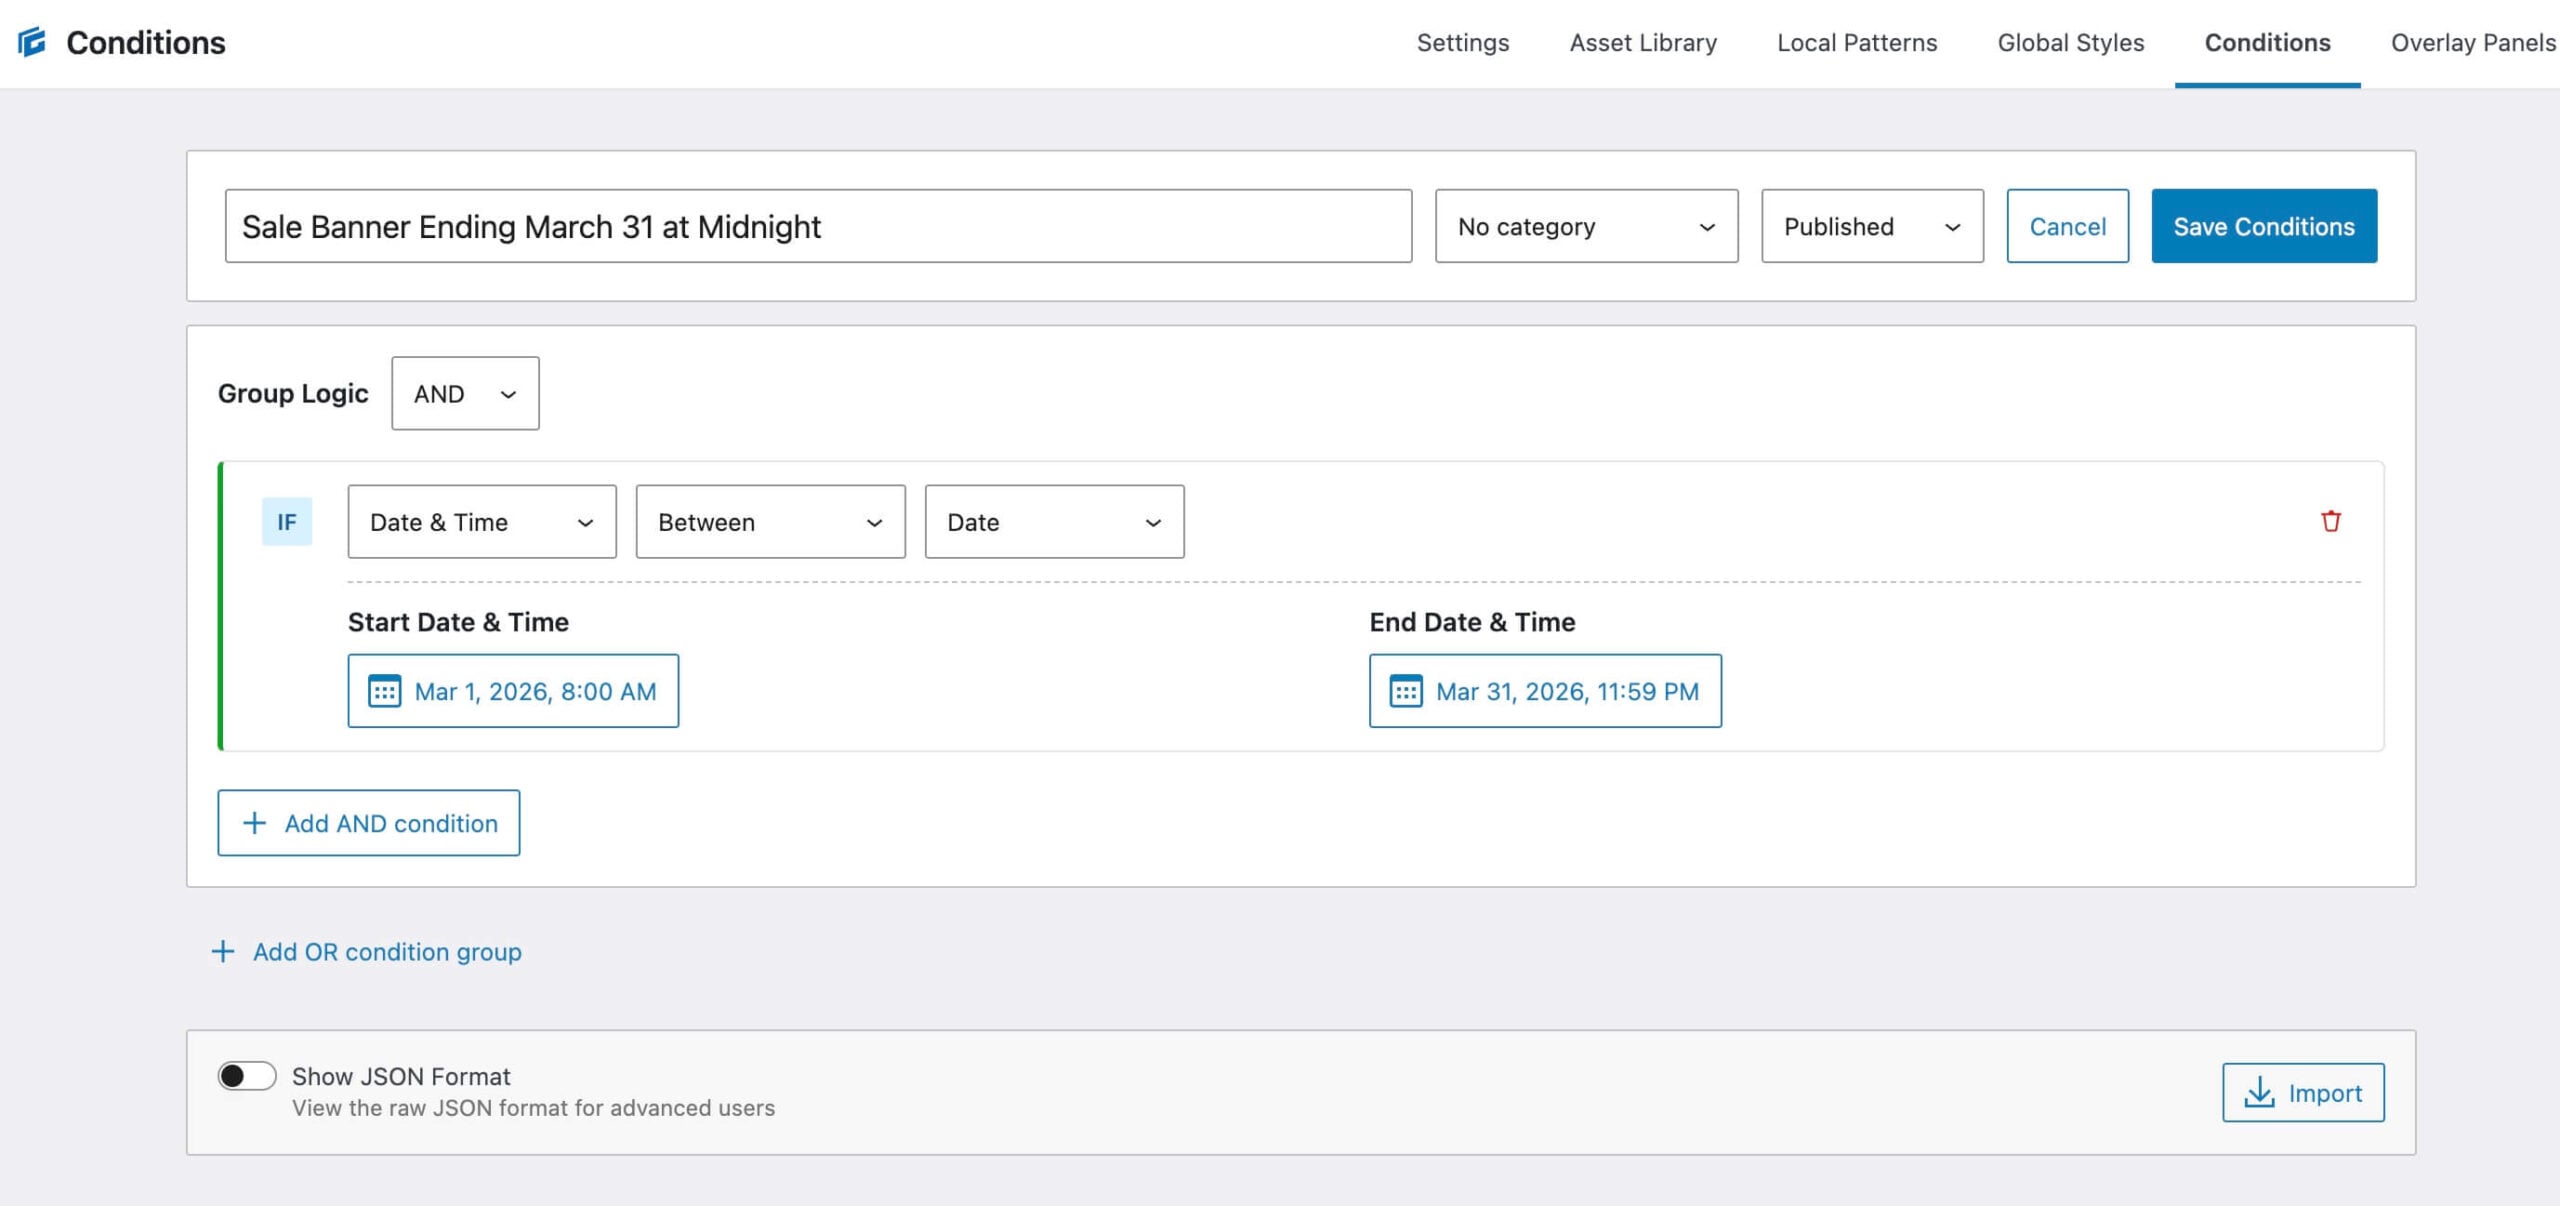Click the Save Conditions button
Viewport: 2560px width, 1206px height.
pyautogui.click(x=2264, y=226)
